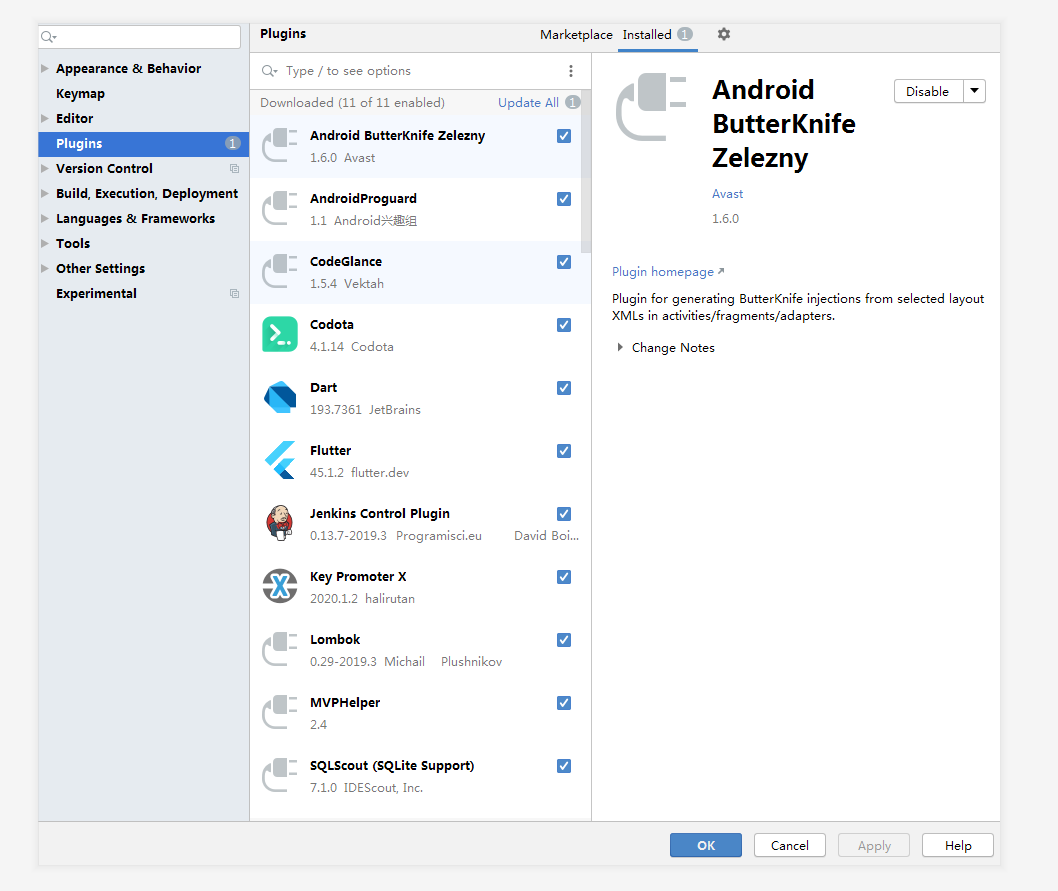Click the Plugins sidebar update badge
This screenshot has height=891, width=1058.
pyautogui.click(x=232, y=143)
